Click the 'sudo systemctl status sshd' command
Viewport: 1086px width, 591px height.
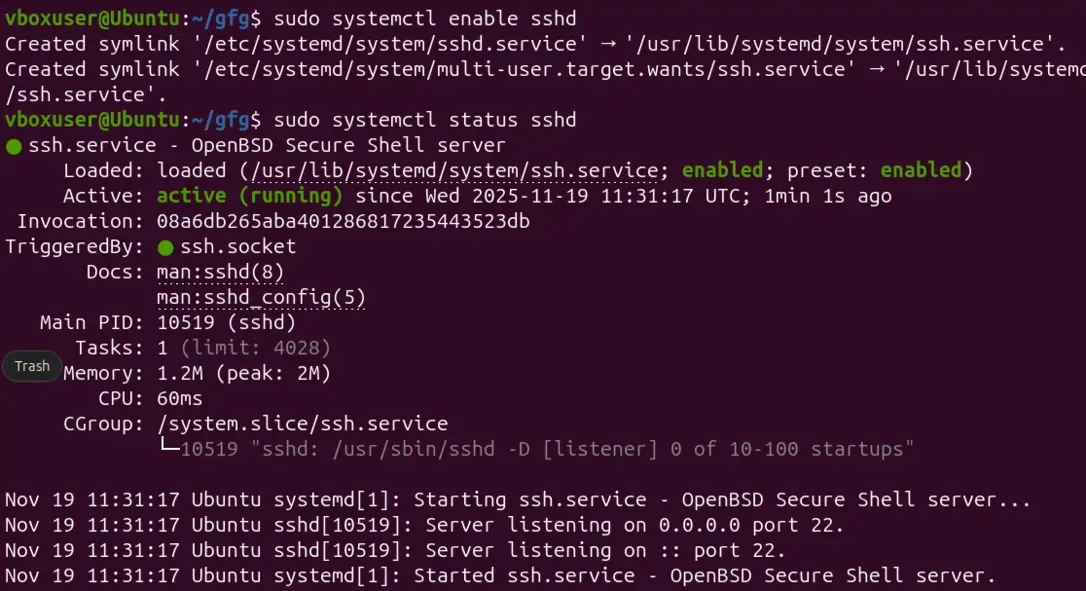(425, 119)
